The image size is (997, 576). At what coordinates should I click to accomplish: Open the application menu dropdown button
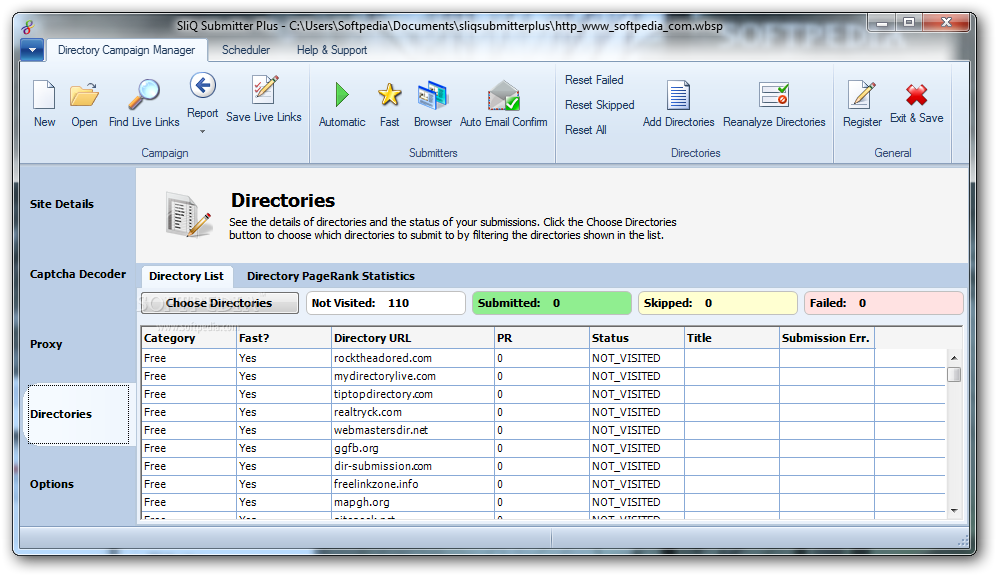(x=32, y=50)
